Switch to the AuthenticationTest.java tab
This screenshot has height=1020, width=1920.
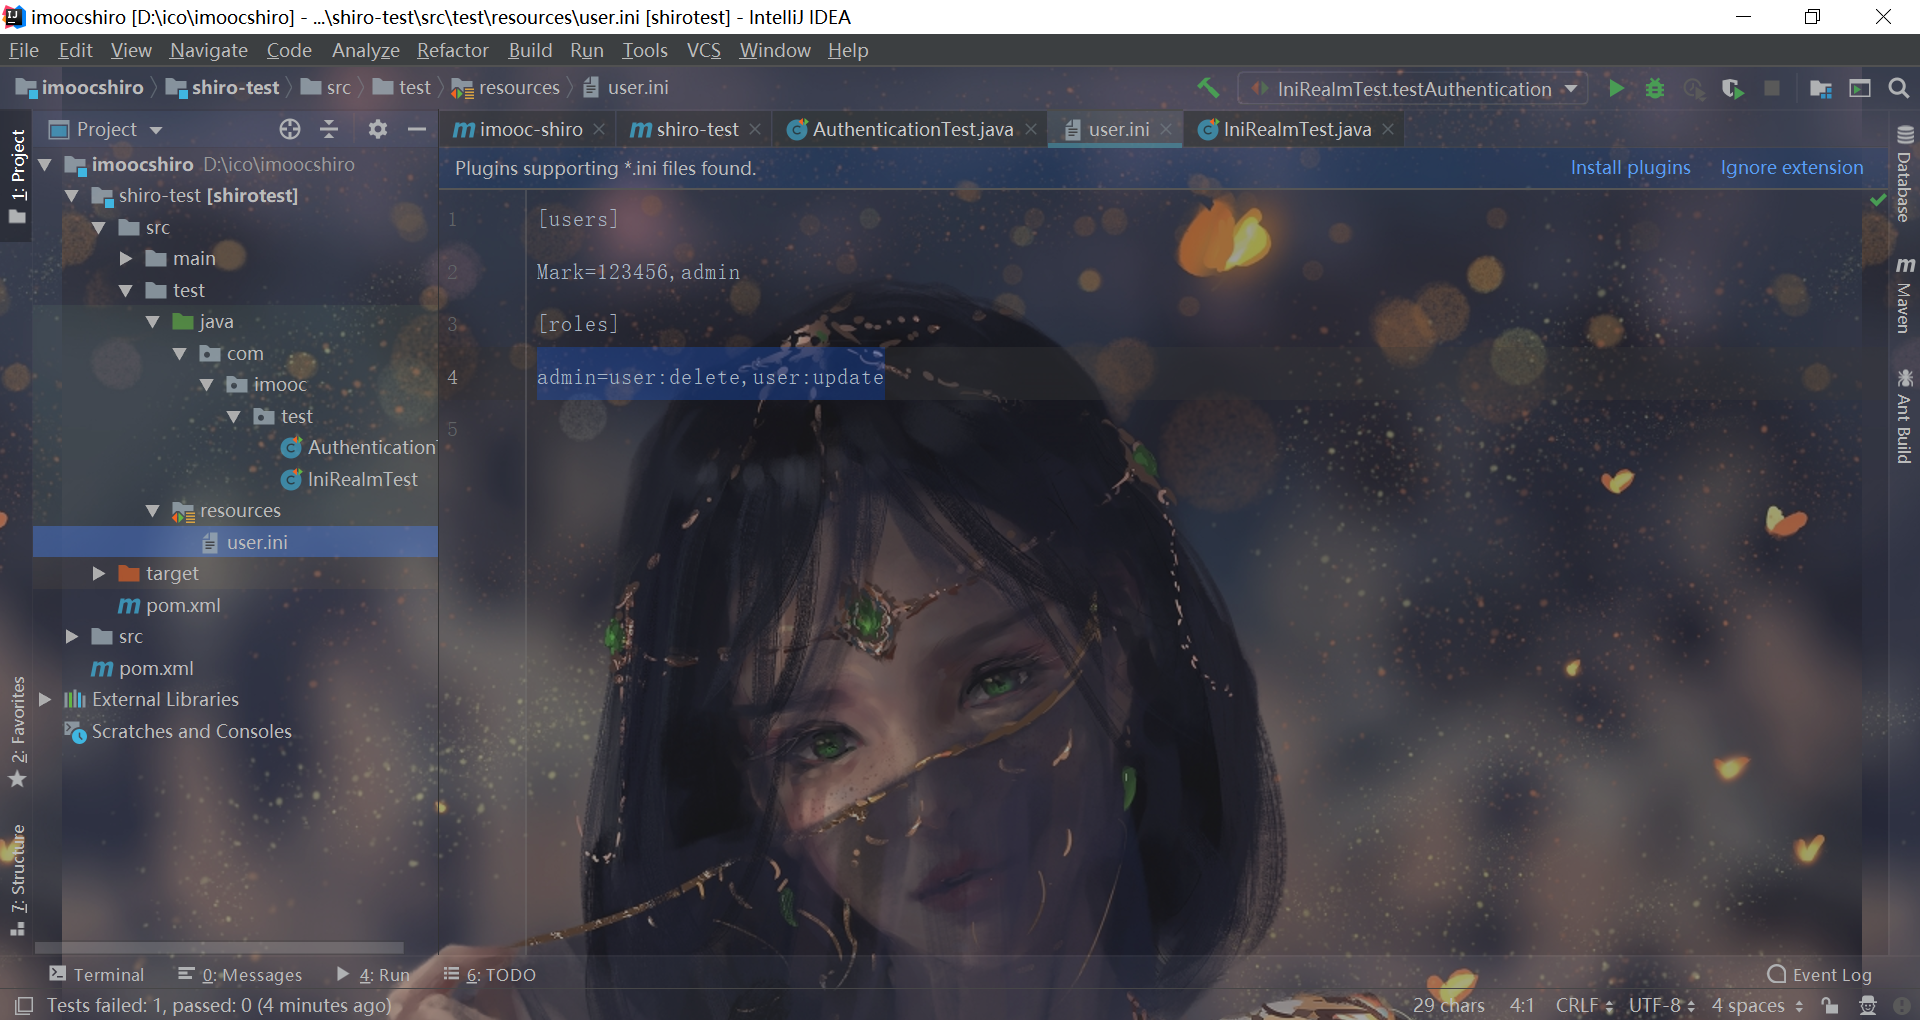tap(913, 129)
